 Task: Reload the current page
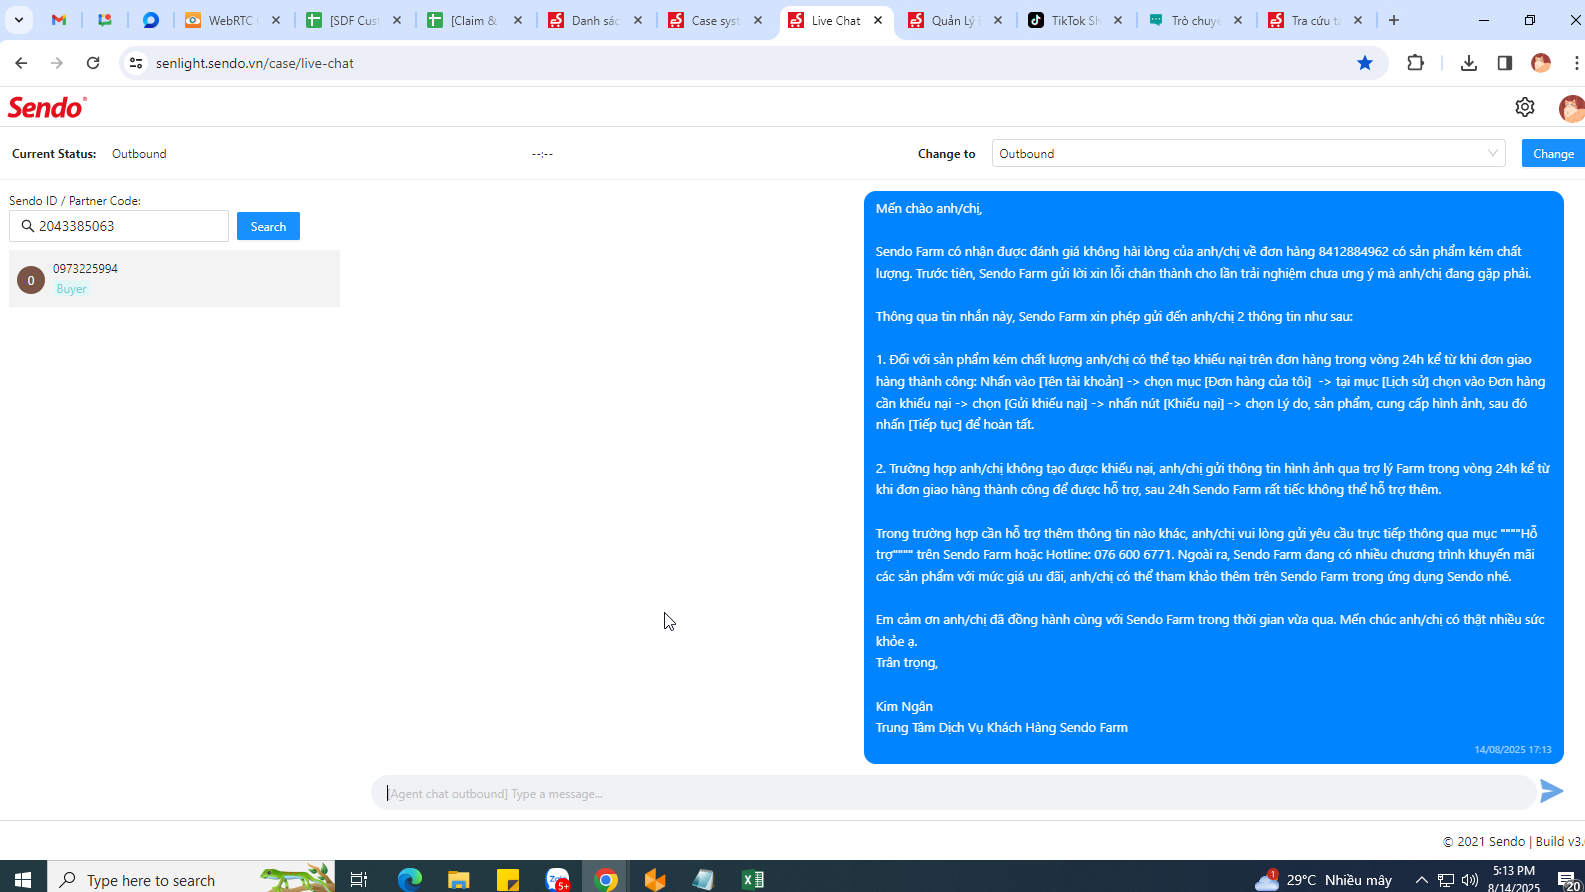click(93, 63)
